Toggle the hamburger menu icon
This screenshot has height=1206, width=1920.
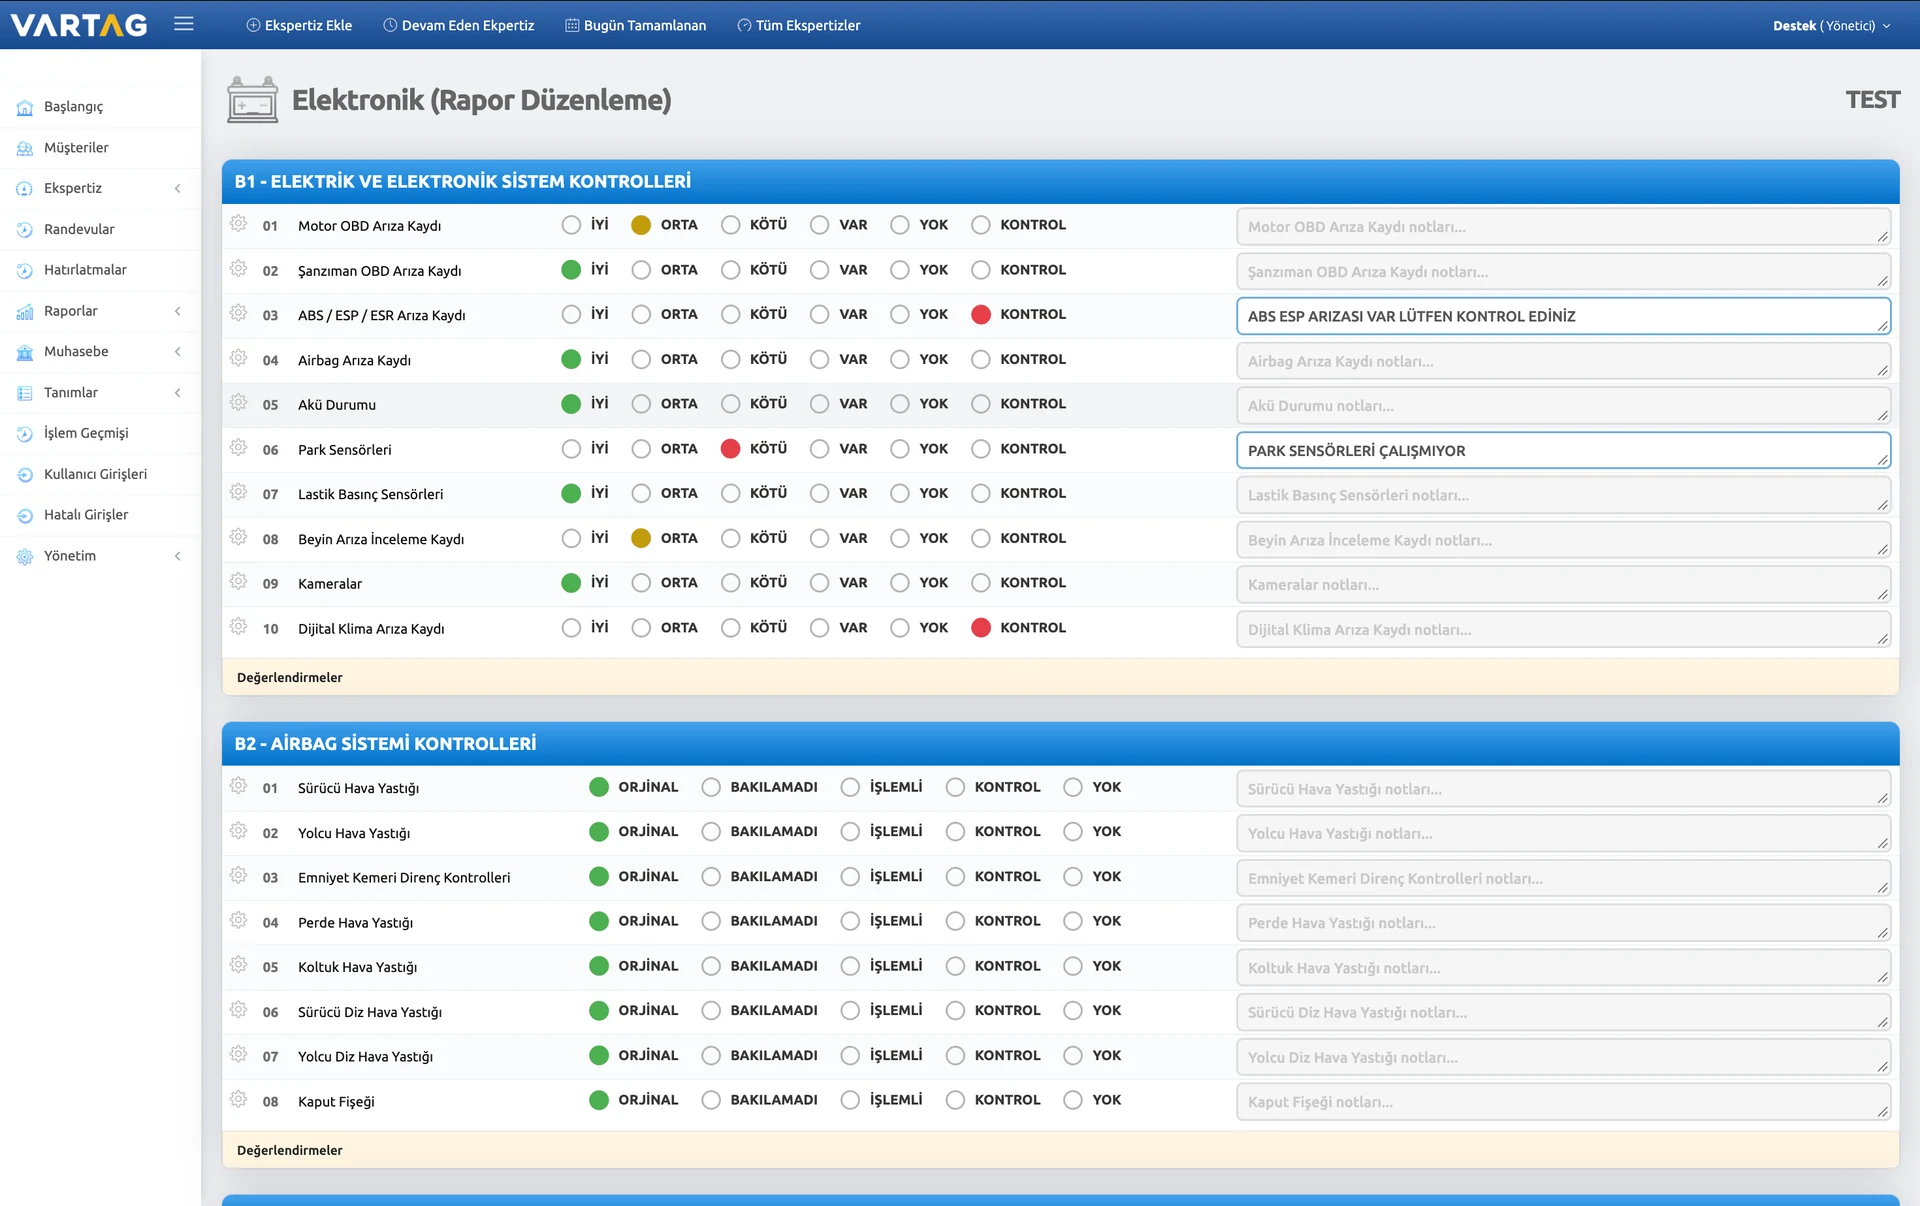pos(184,24)
